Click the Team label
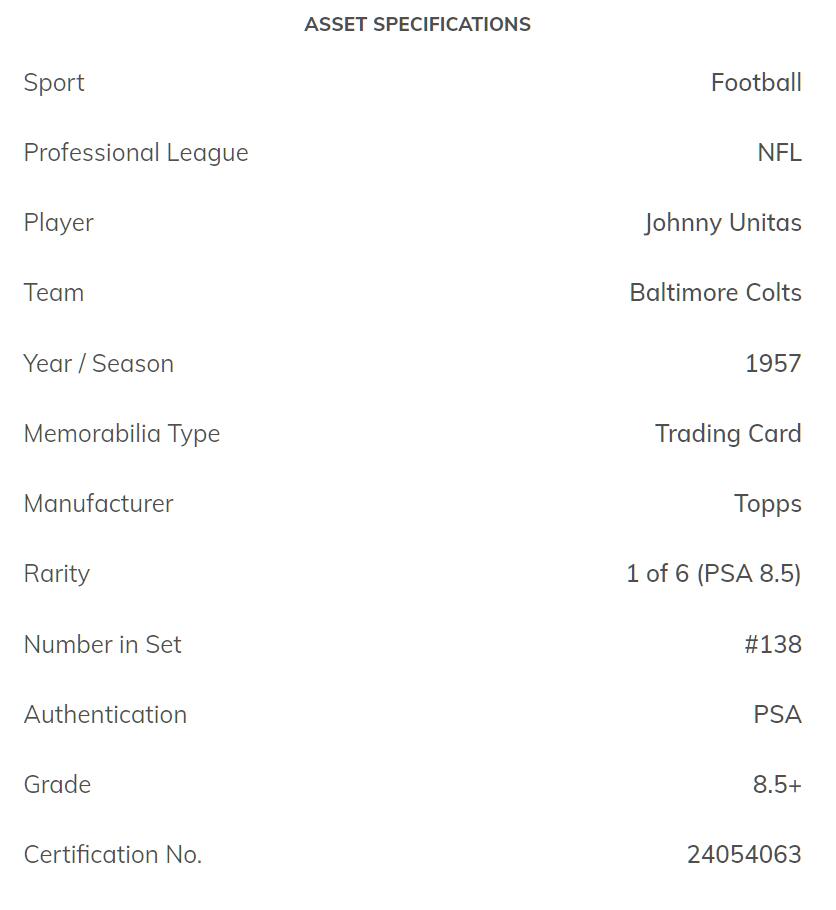 point(54,293)
